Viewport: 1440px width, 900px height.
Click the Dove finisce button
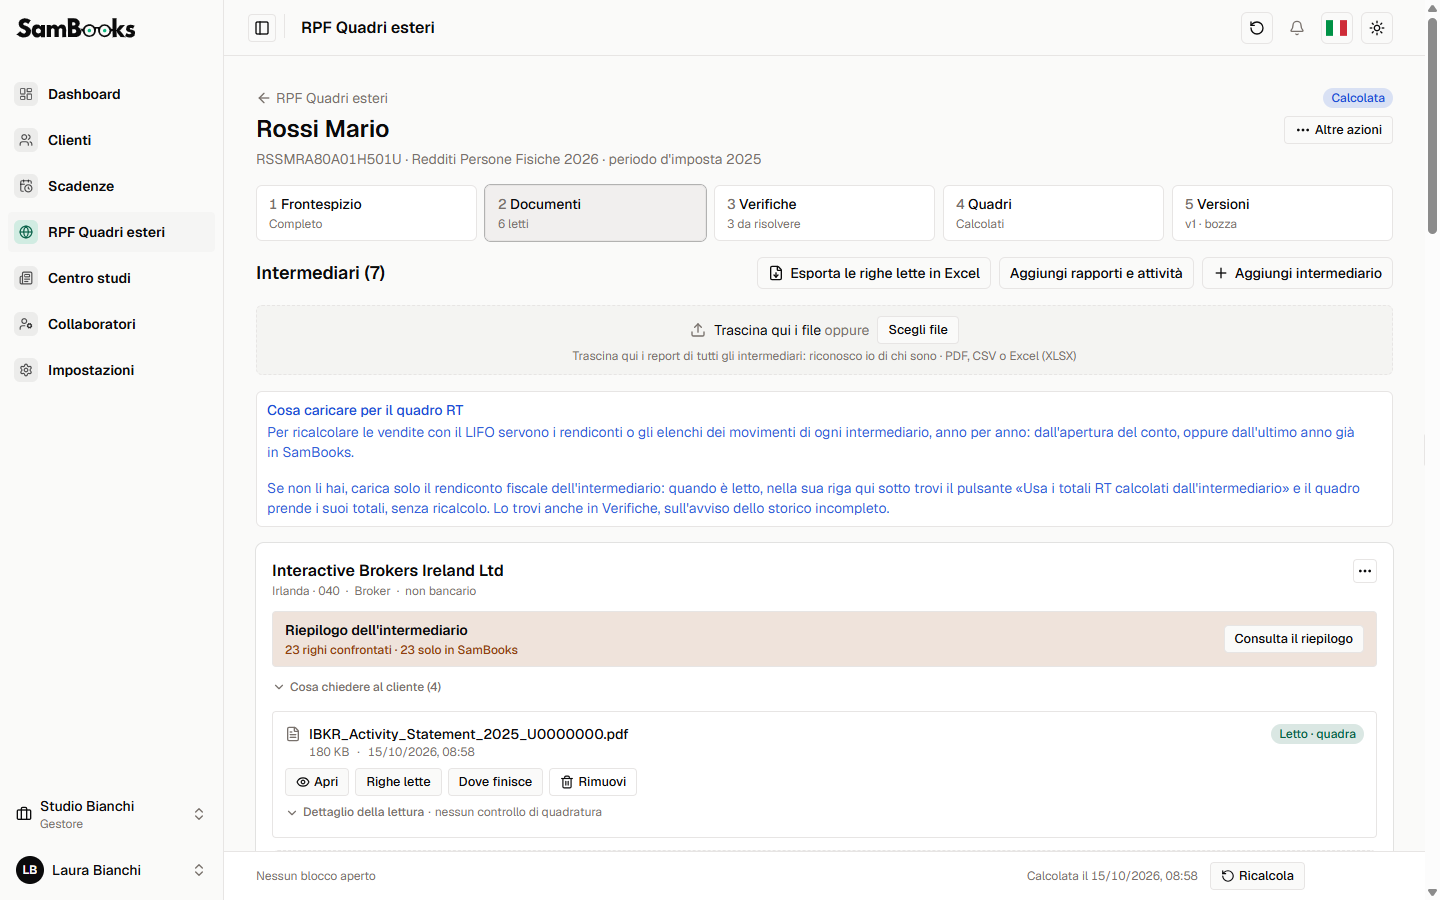point(495,782)
